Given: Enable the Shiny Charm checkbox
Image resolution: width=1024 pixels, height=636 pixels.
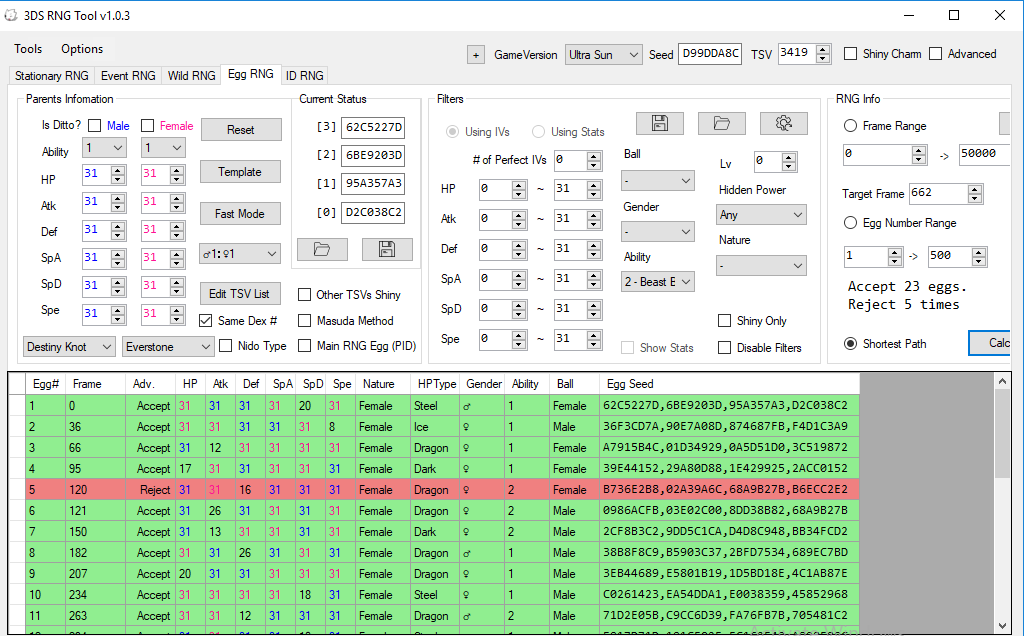Looking at the screenshot, I should click(x=851, y=54).
